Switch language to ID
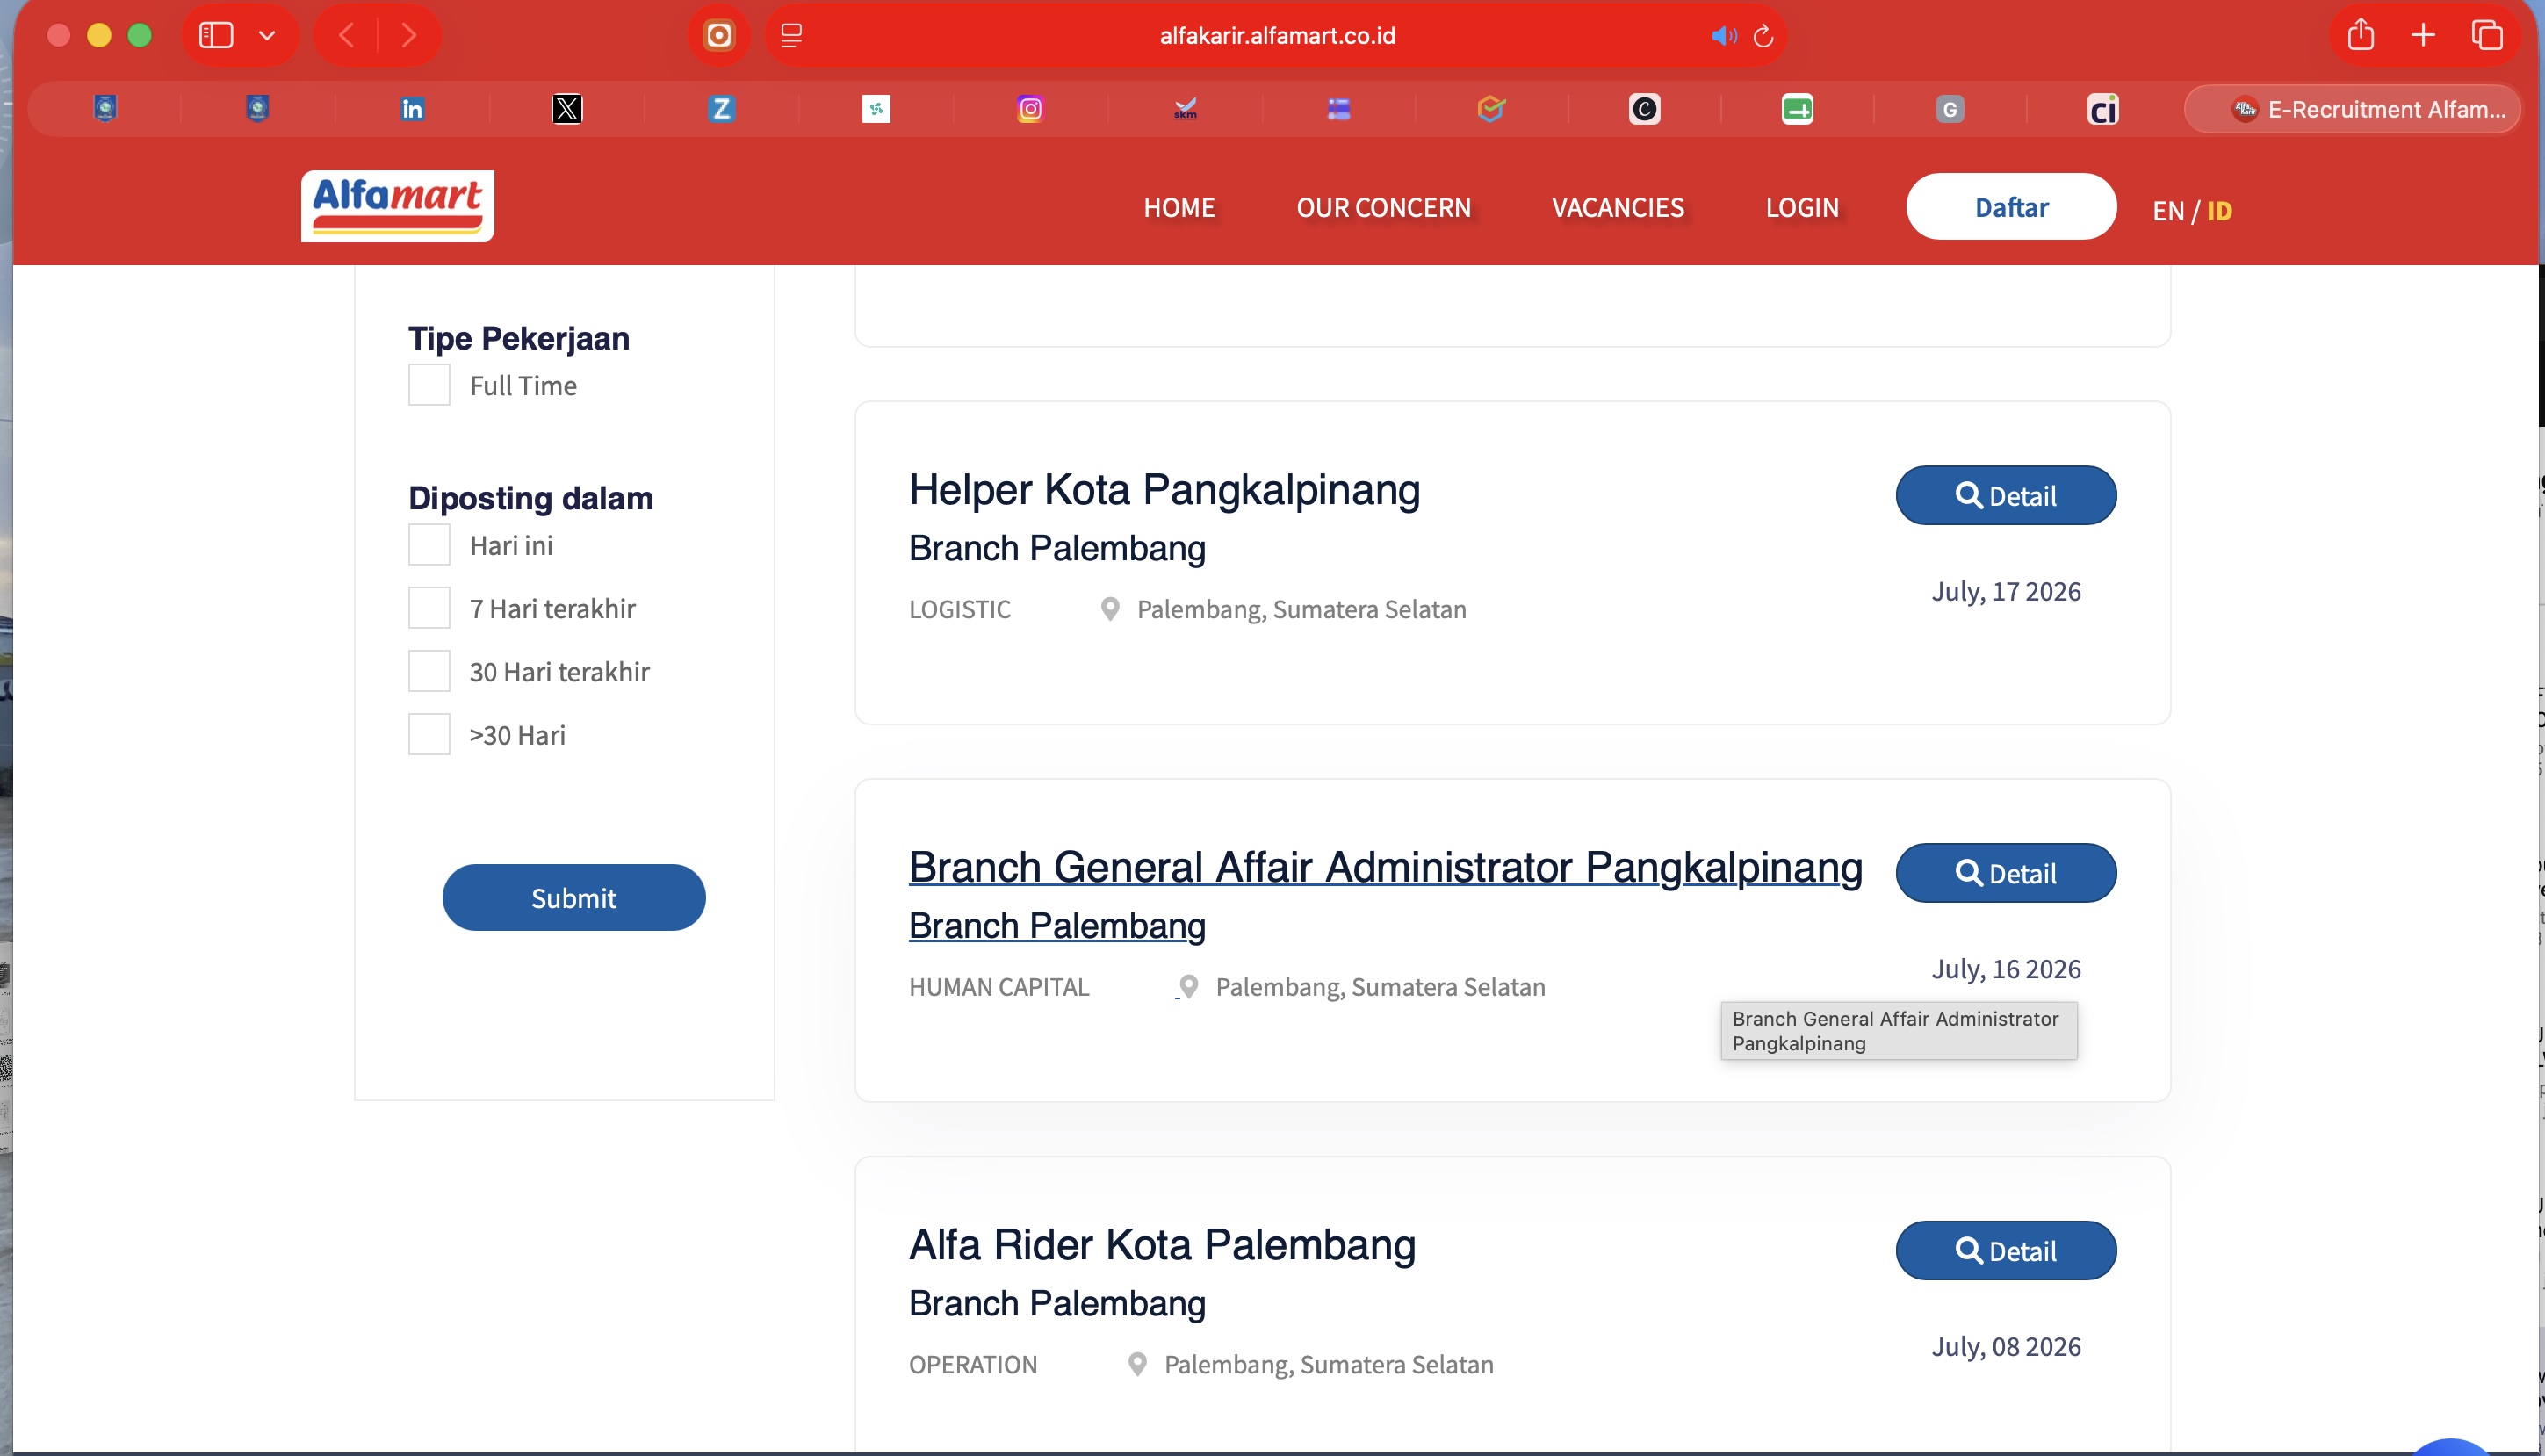The image size is (2545, 1456). (x=2219, y=211)
